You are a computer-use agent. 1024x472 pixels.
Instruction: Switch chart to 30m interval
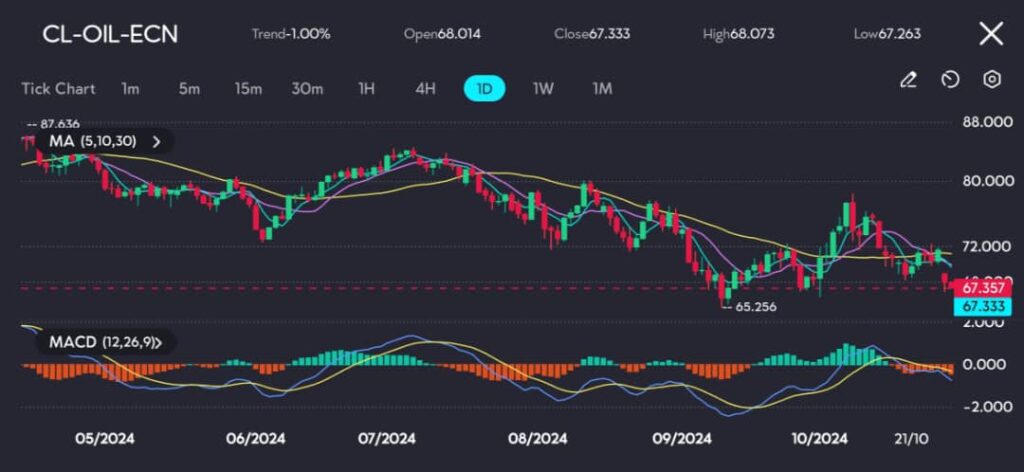click(307, 88)
